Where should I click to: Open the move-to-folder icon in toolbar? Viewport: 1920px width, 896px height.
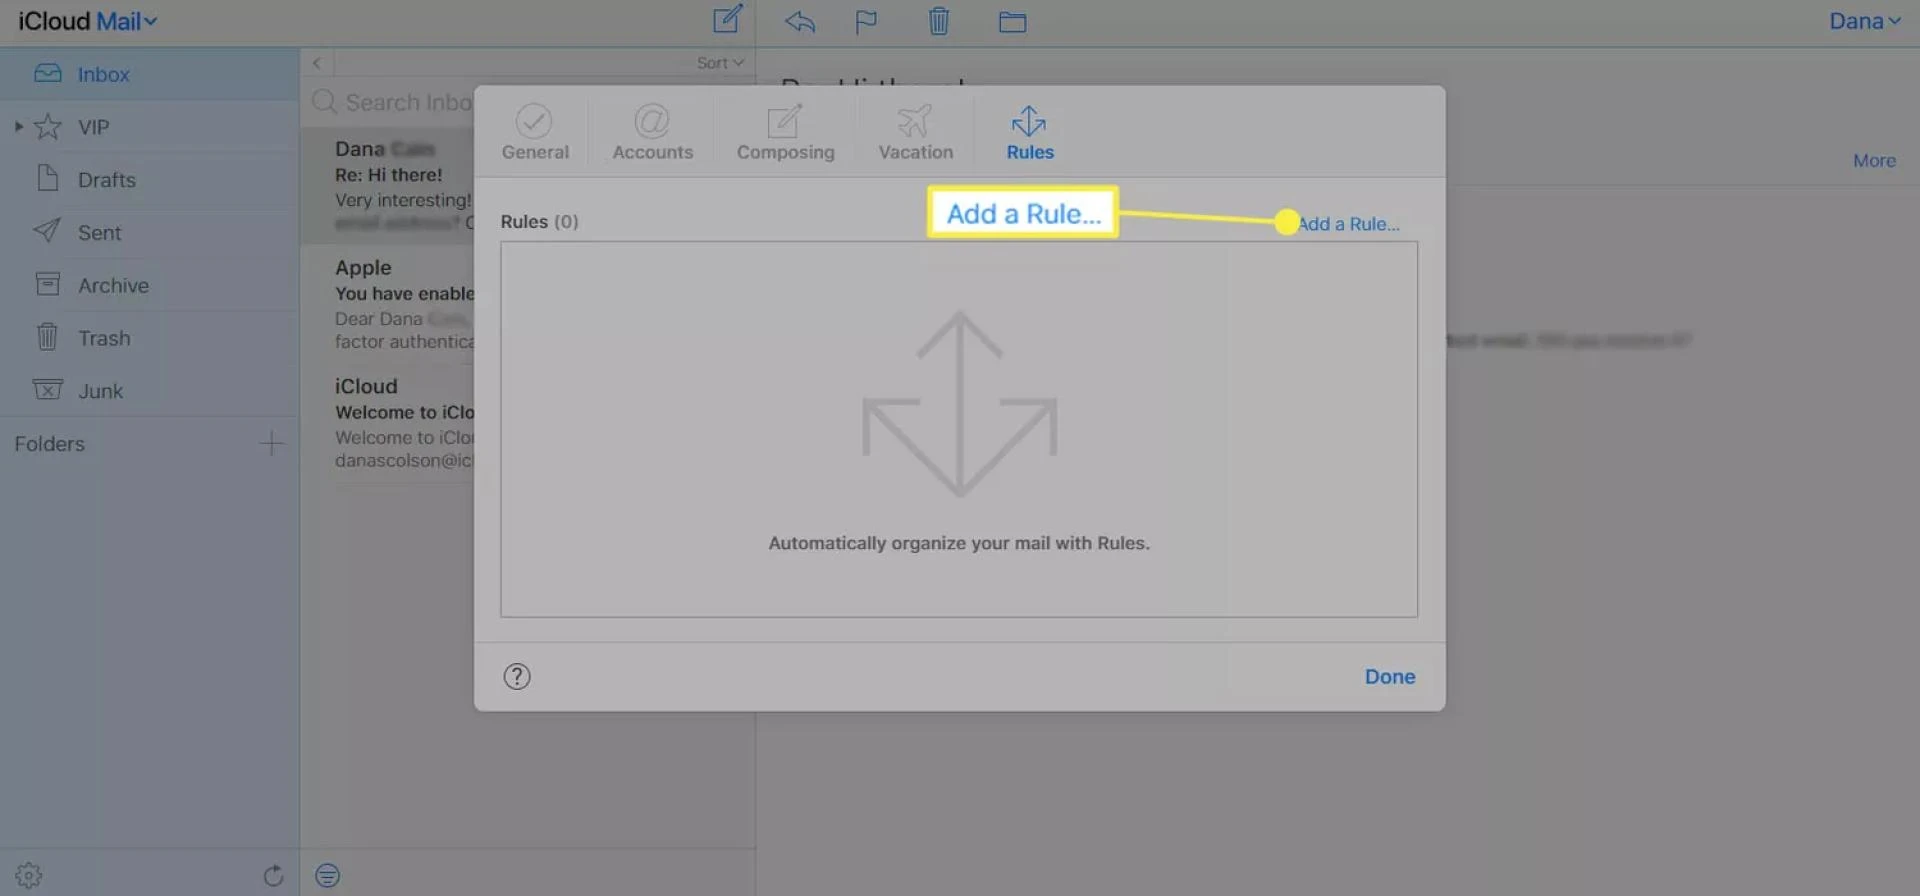pos(1012,22)
